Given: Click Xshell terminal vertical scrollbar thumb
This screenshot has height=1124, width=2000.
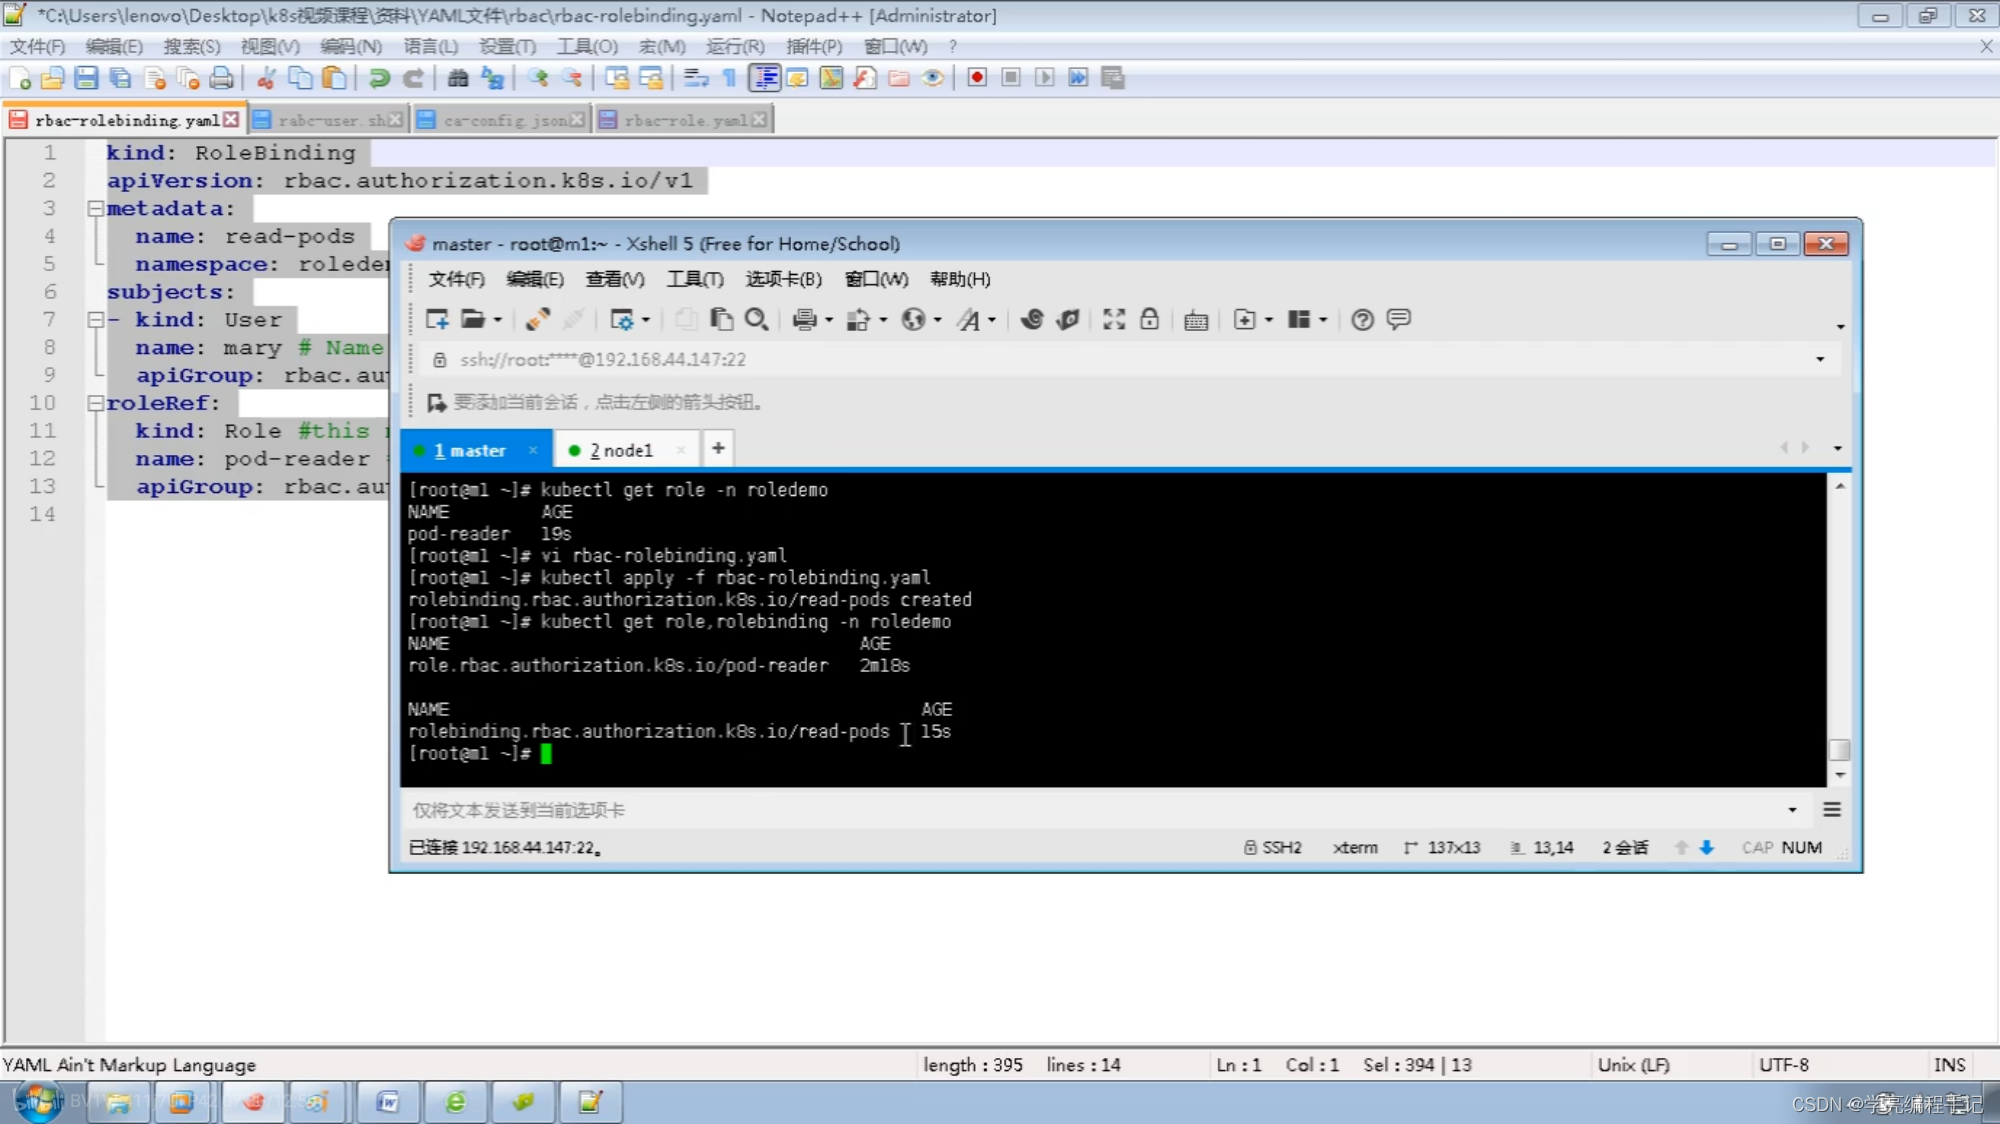Looking at the screenshot, I should click(1839, 750).
